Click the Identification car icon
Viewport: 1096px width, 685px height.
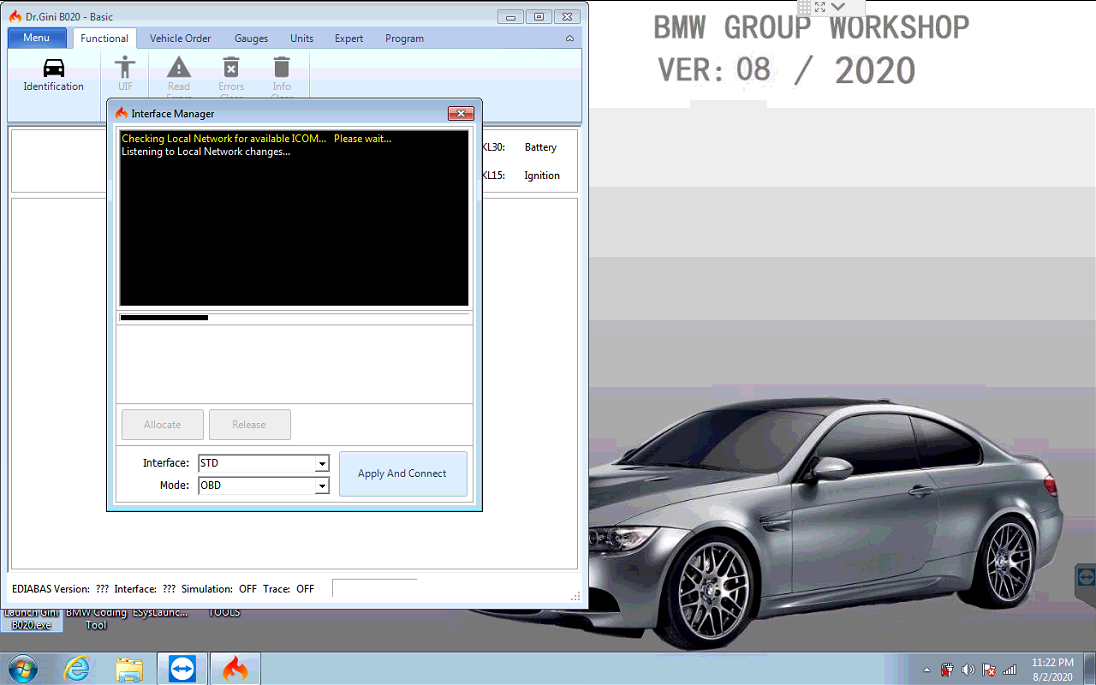pyautogui.click(x=54, y=68)
